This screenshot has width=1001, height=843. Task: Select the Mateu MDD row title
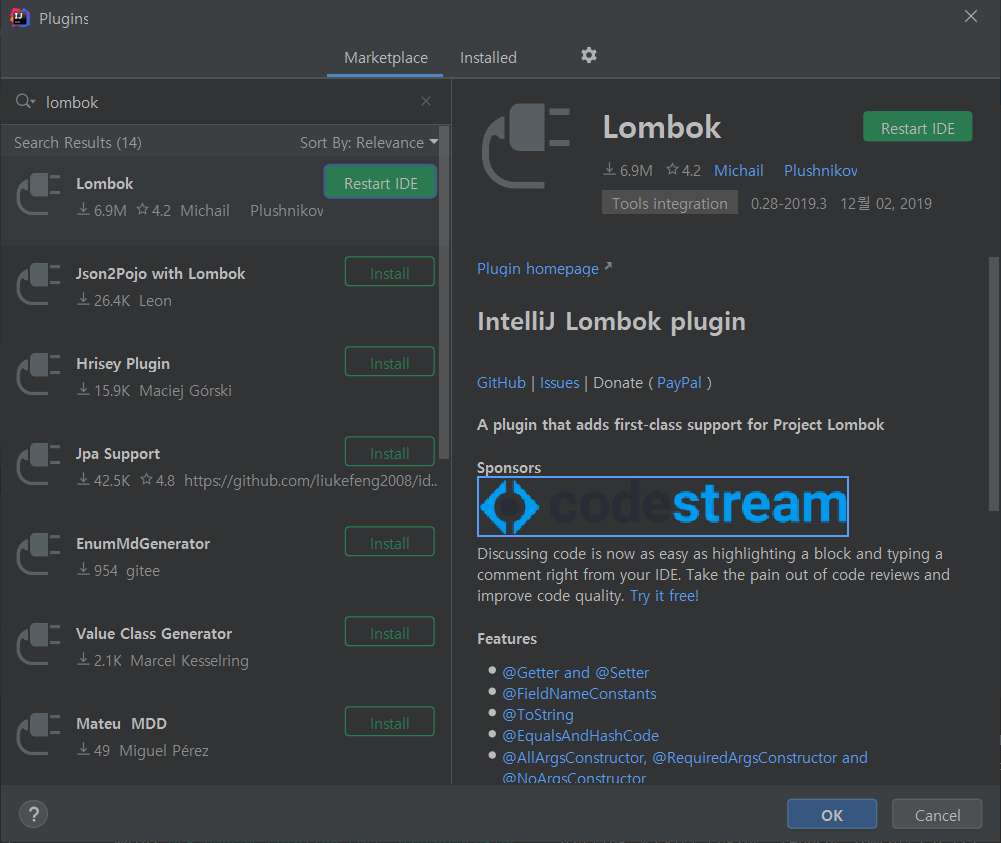121,724
